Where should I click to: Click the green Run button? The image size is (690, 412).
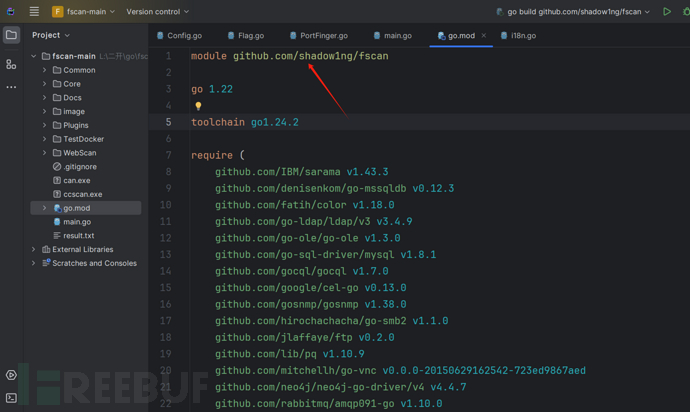click(x=667, y=12)
